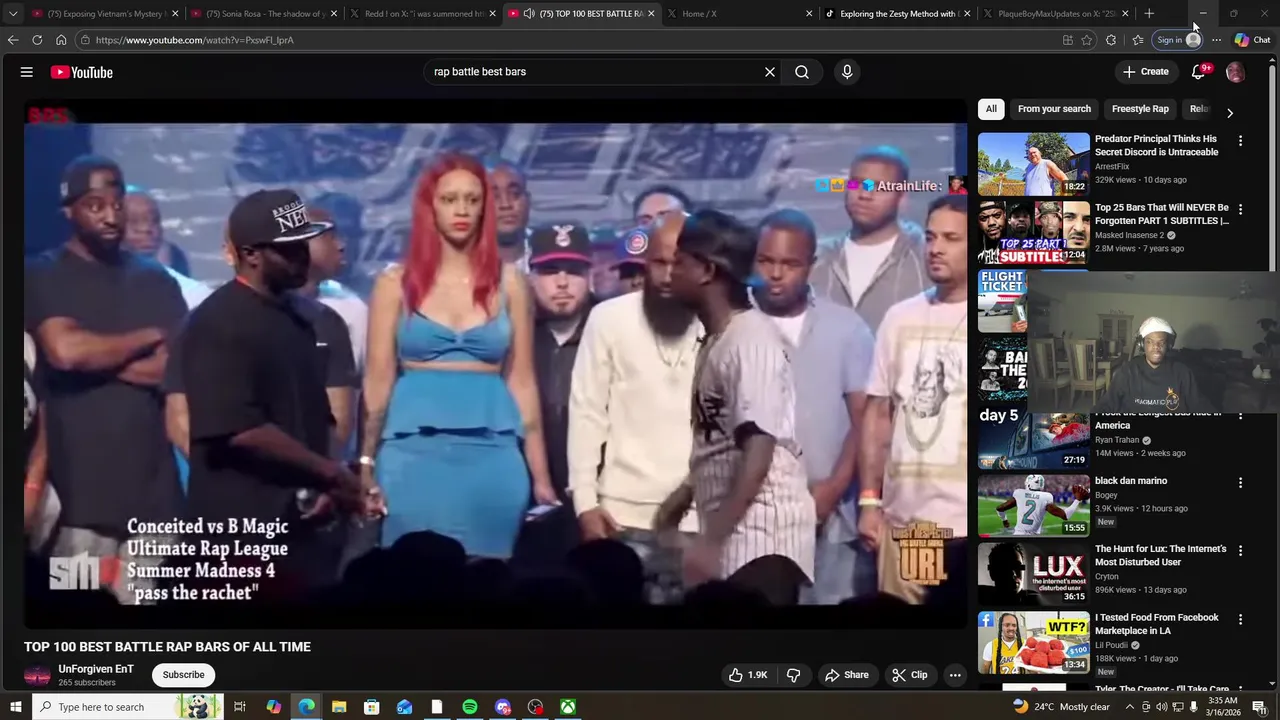Open more actions under the video
This screenshot has height=720, width=1280.
(955, 675)
